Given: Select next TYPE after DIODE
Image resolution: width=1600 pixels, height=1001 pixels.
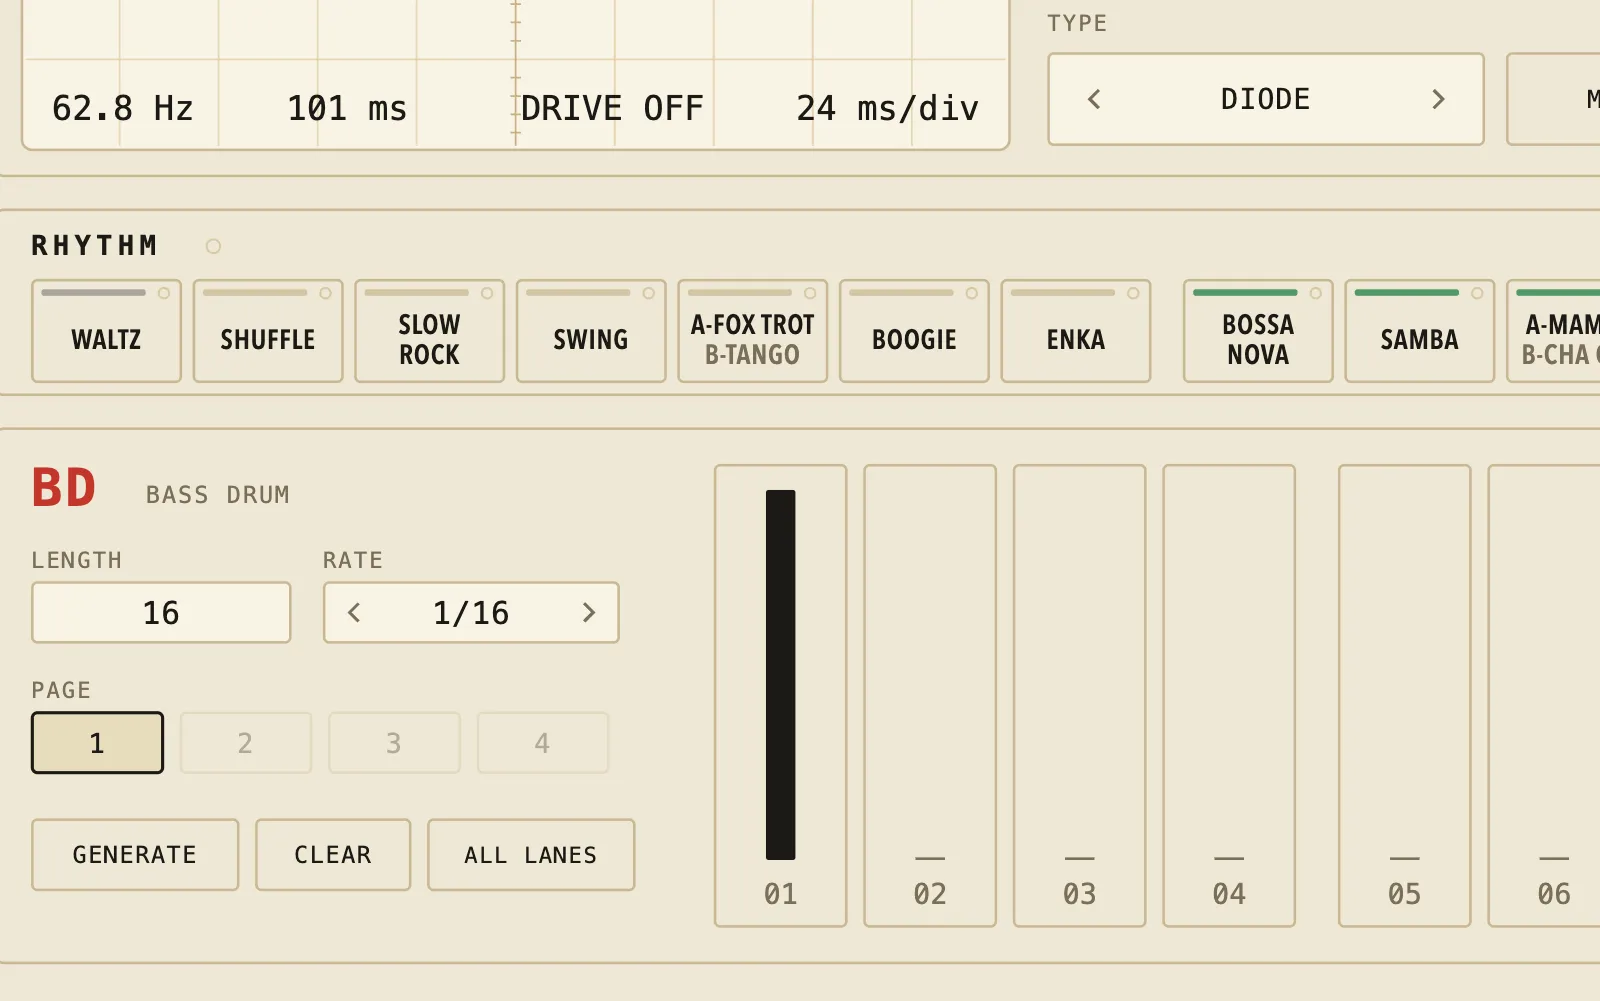Looking at the screenshot, I should [x=1438, y=99].
